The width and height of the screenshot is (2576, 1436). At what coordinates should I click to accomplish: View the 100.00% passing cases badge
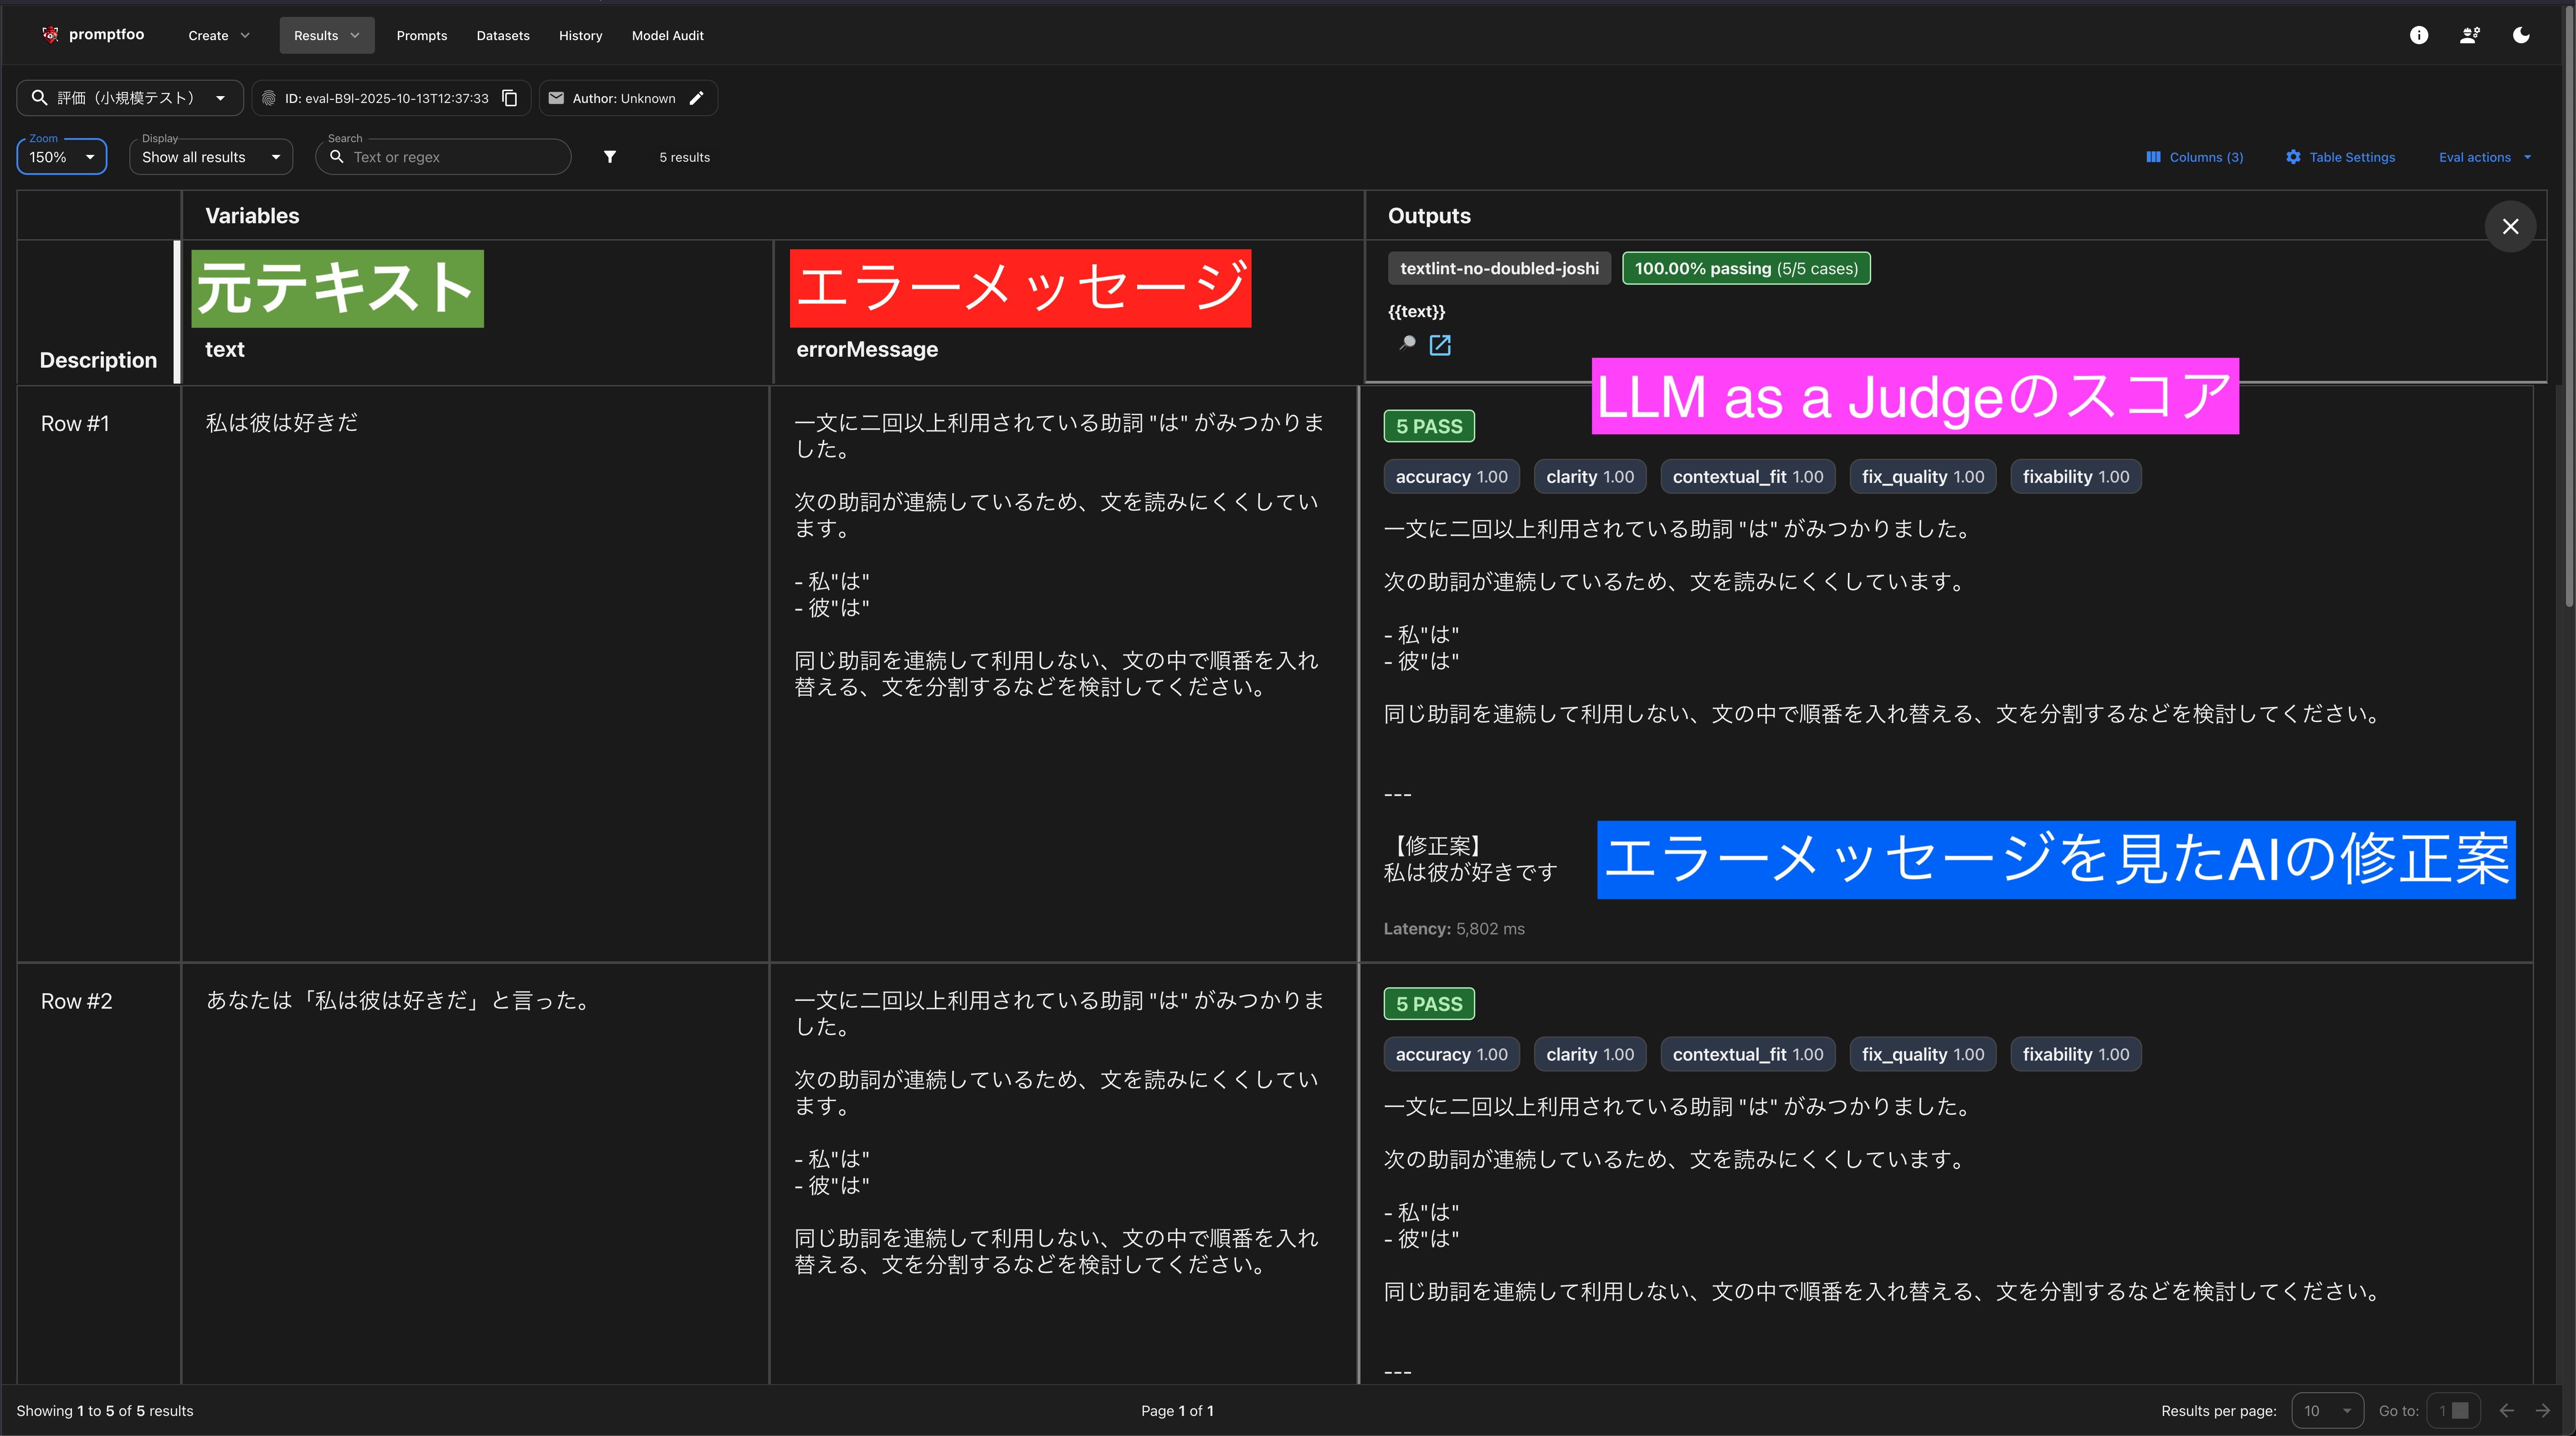1746,268
